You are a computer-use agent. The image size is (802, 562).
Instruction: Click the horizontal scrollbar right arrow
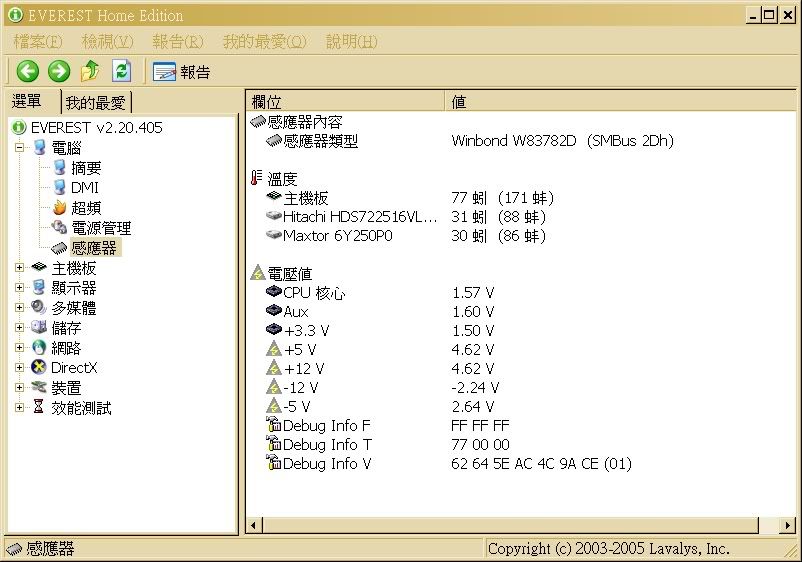(x=788, y=525)
